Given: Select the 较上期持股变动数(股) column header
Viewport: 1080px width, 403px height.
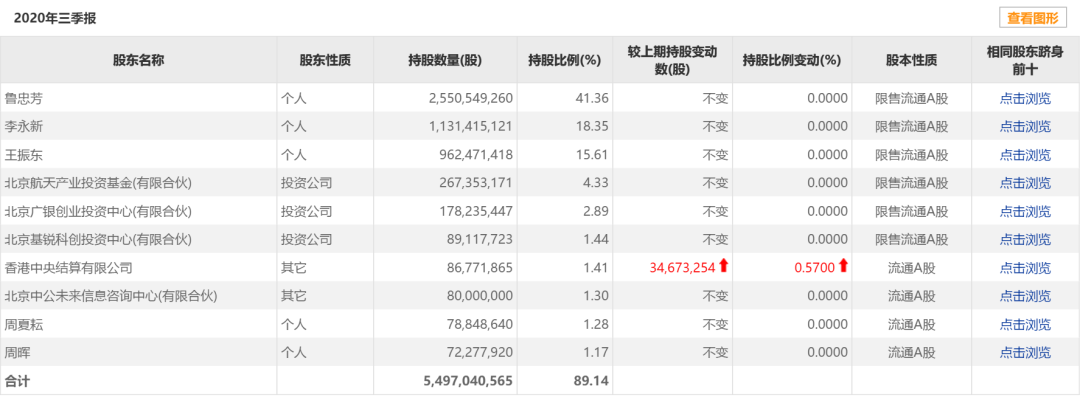Looking at the screenshot, I should pyautogui.click(x=672, y=60).
